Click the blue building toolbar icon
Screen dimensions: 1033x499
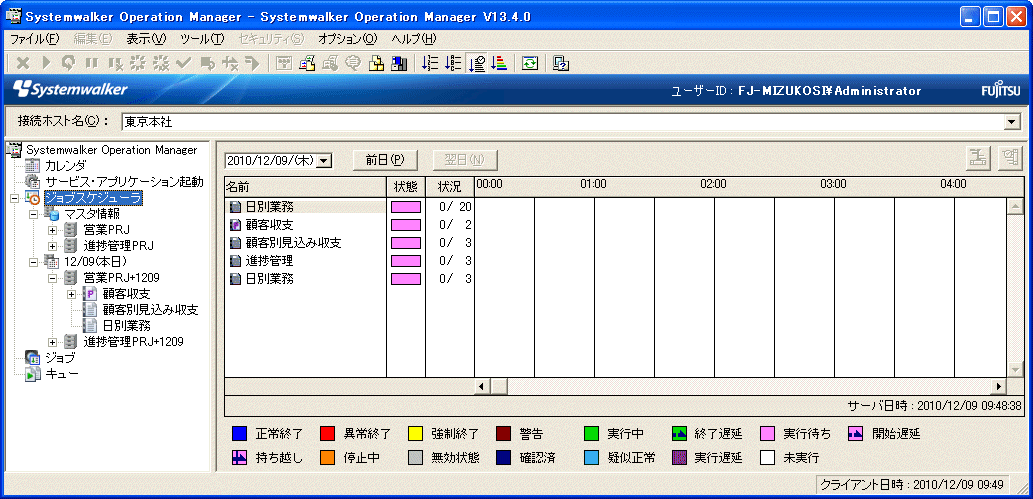(399, 63)
